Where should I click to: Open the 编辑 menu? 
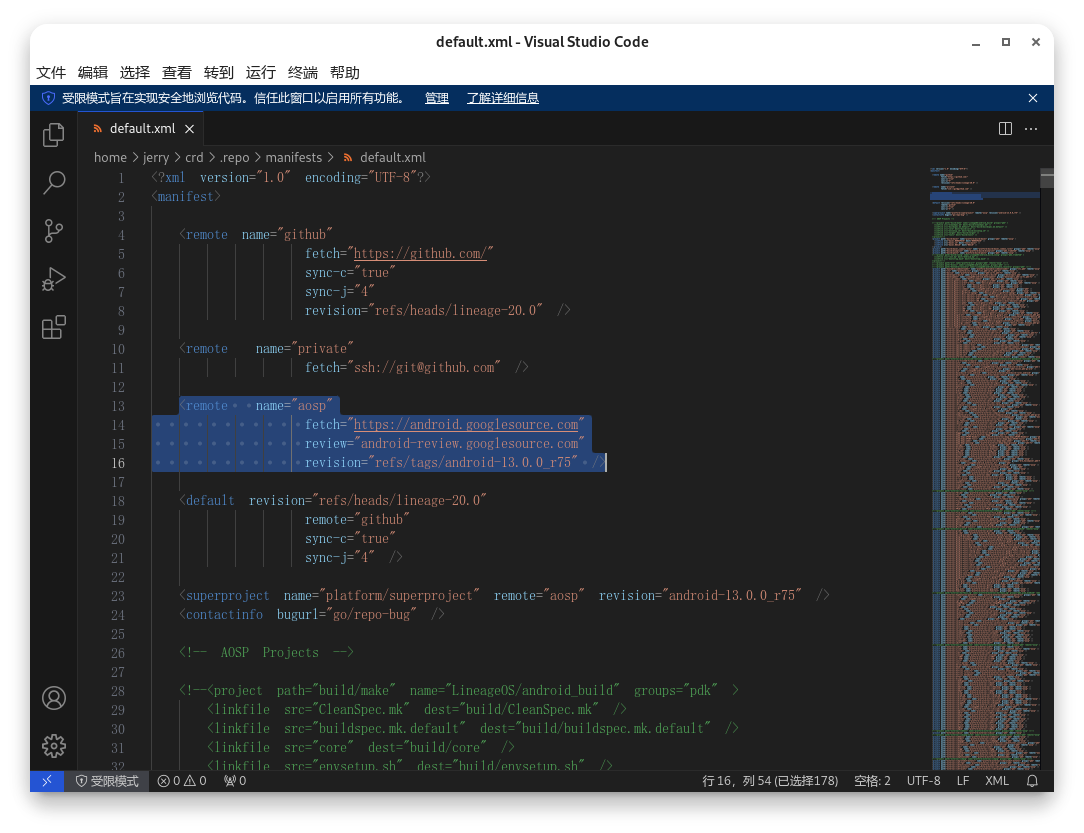pyautogui.click(x=93, y=73)
